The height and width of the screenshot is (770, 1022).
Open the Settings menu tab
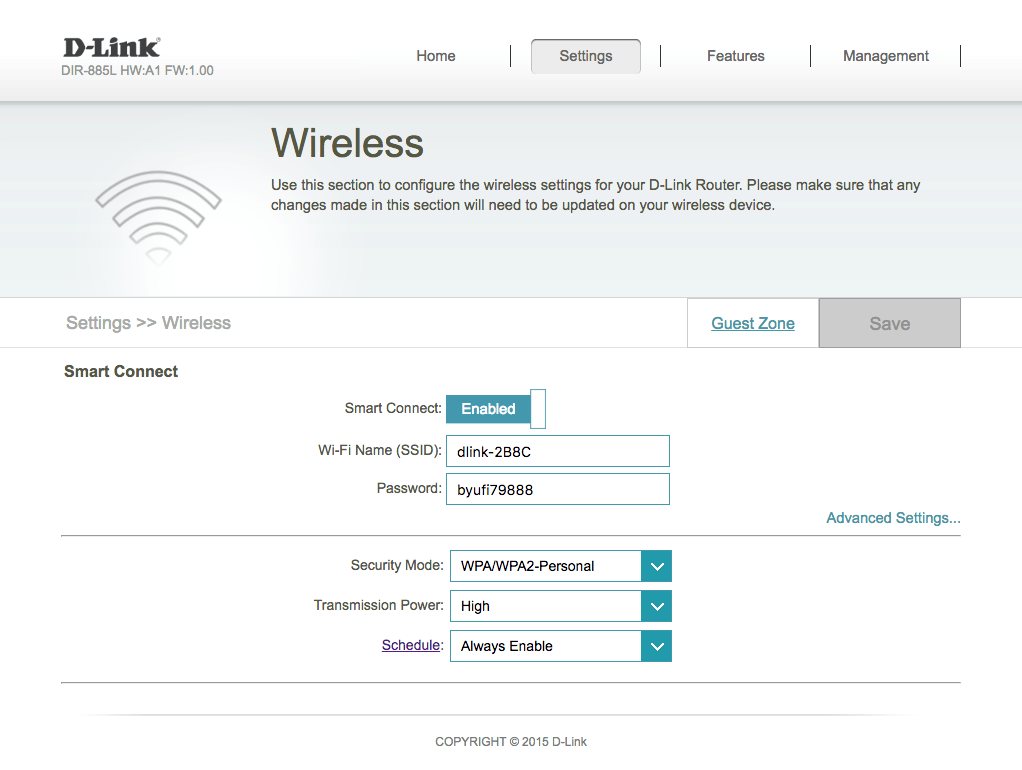pos(586,56)
